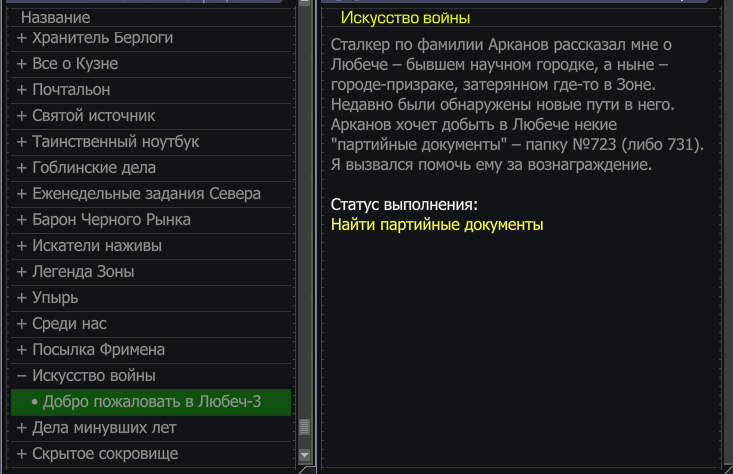Click the Статус выполнения label
This screenshot has height=474, width=733.
pyautogui.click(x=404, y=205)
